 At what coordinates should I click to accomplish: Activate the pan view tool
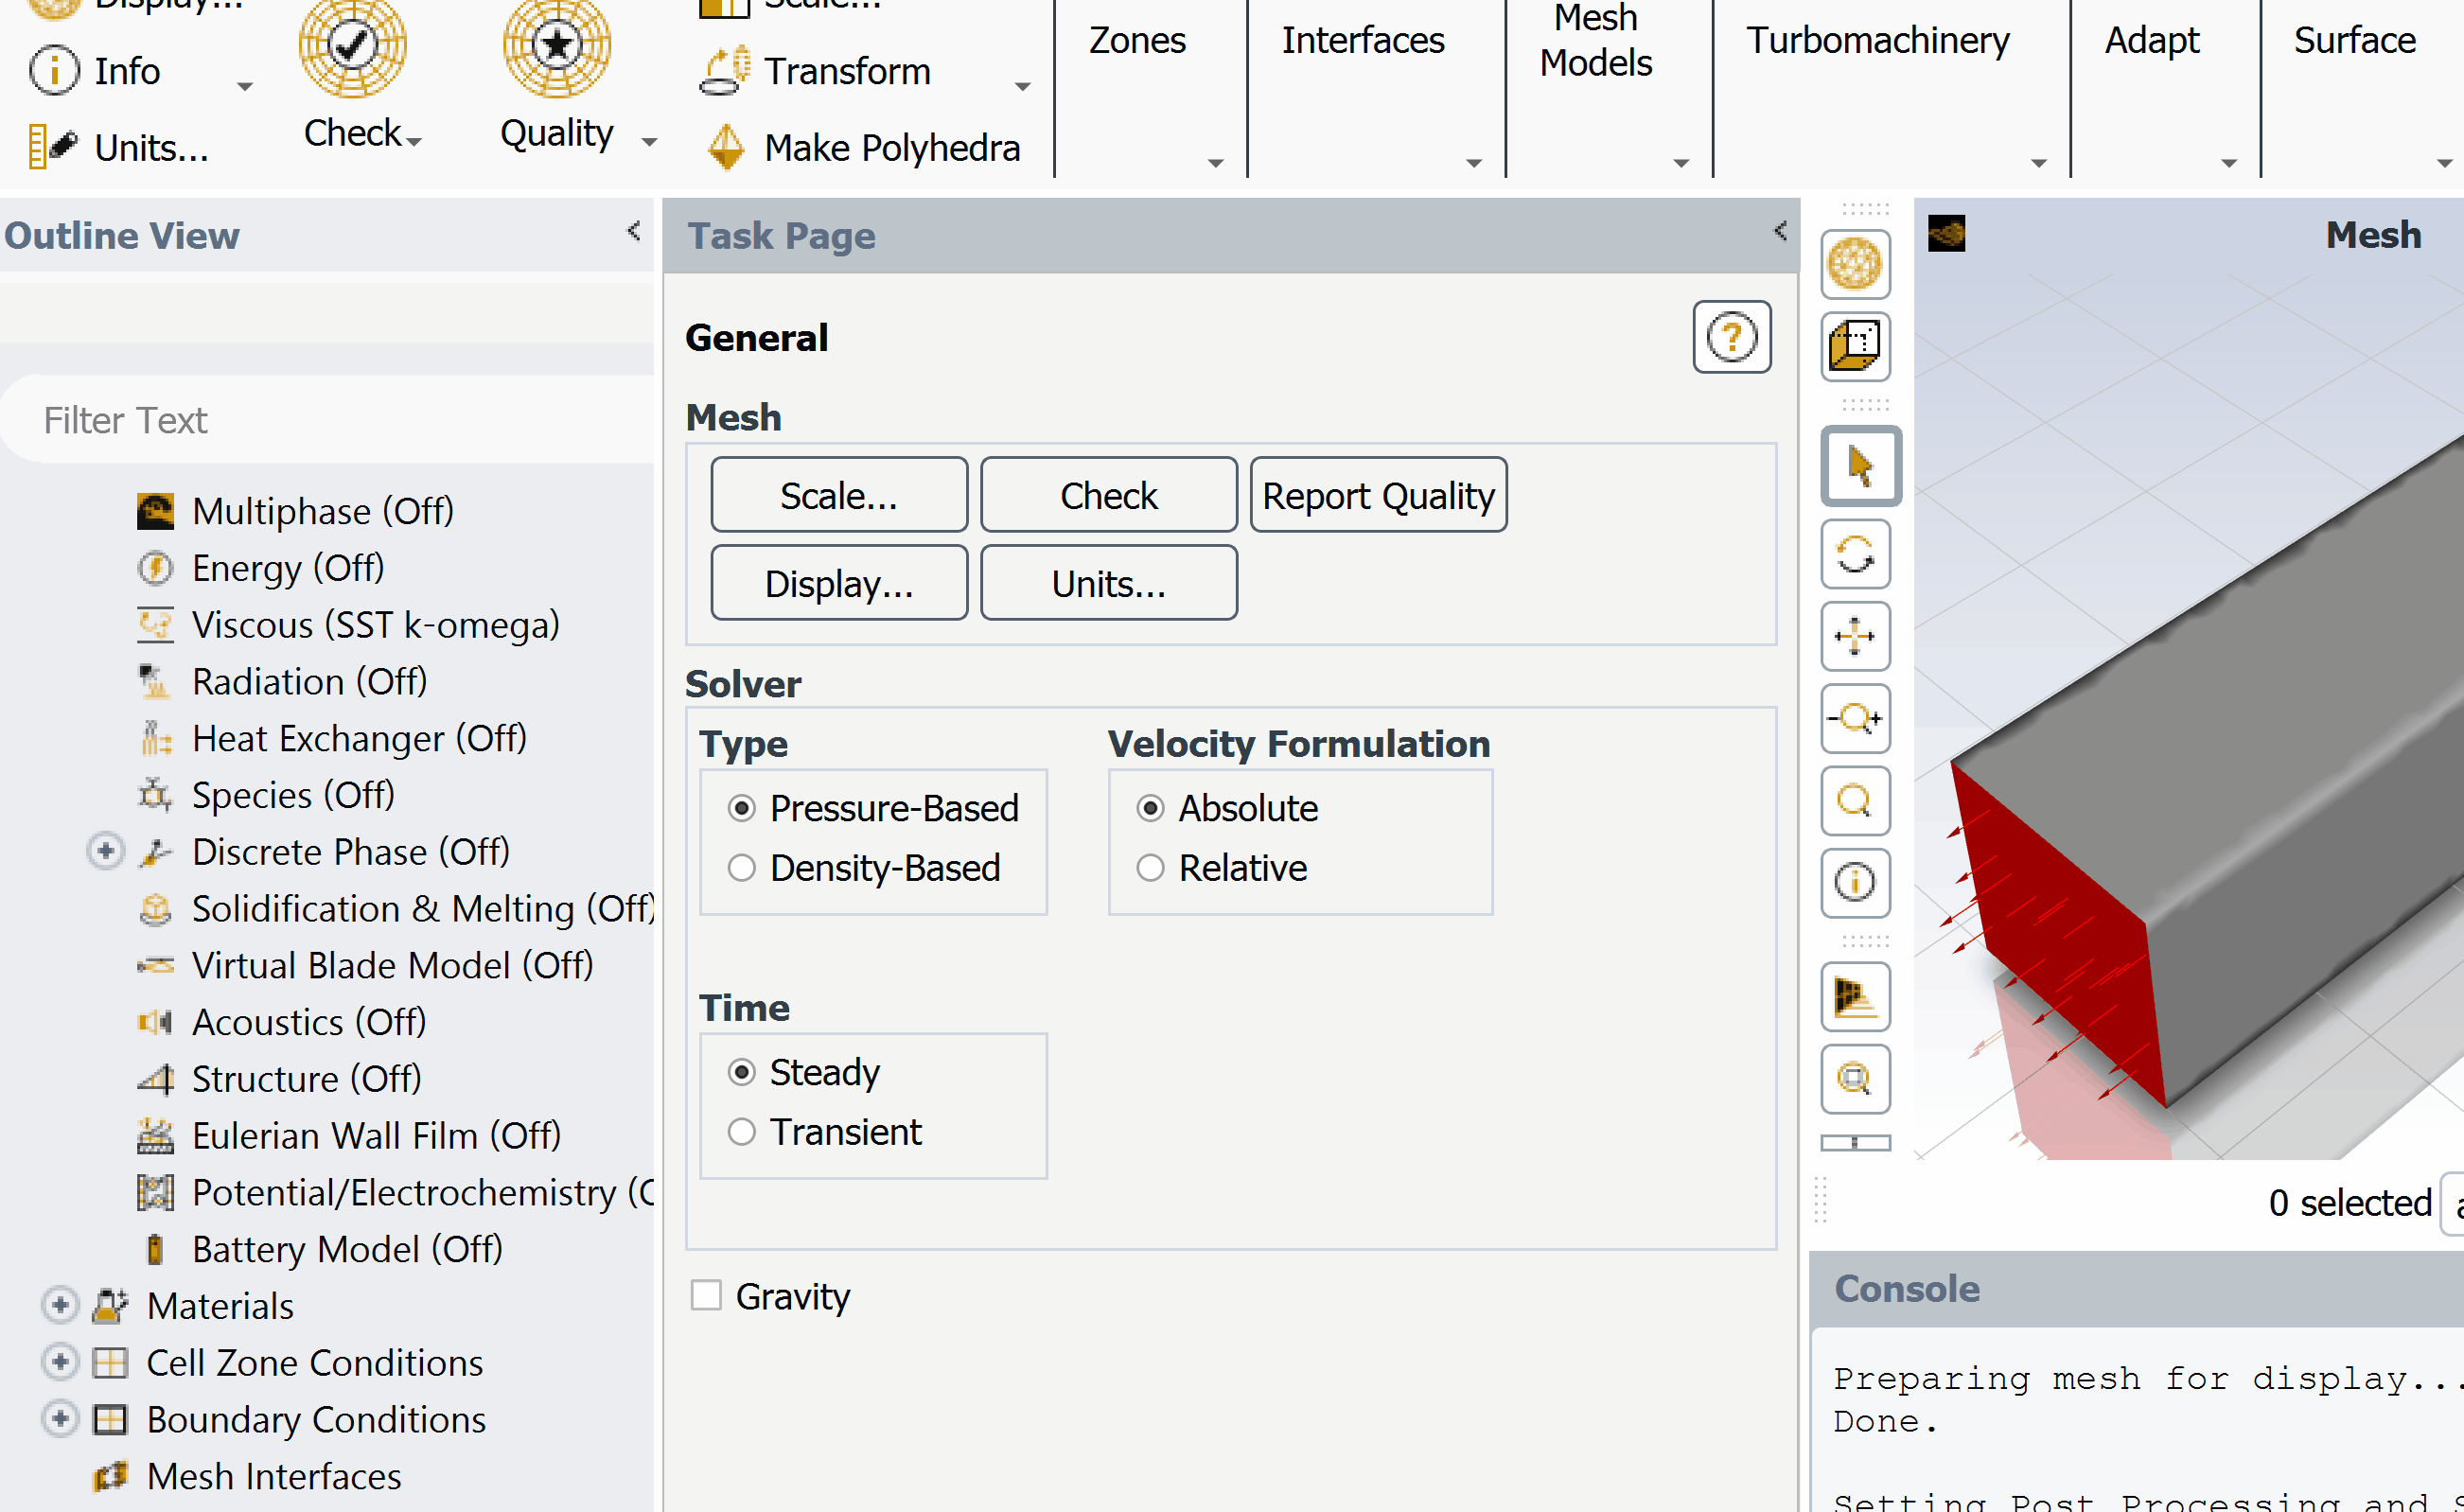coord(1855,636)
